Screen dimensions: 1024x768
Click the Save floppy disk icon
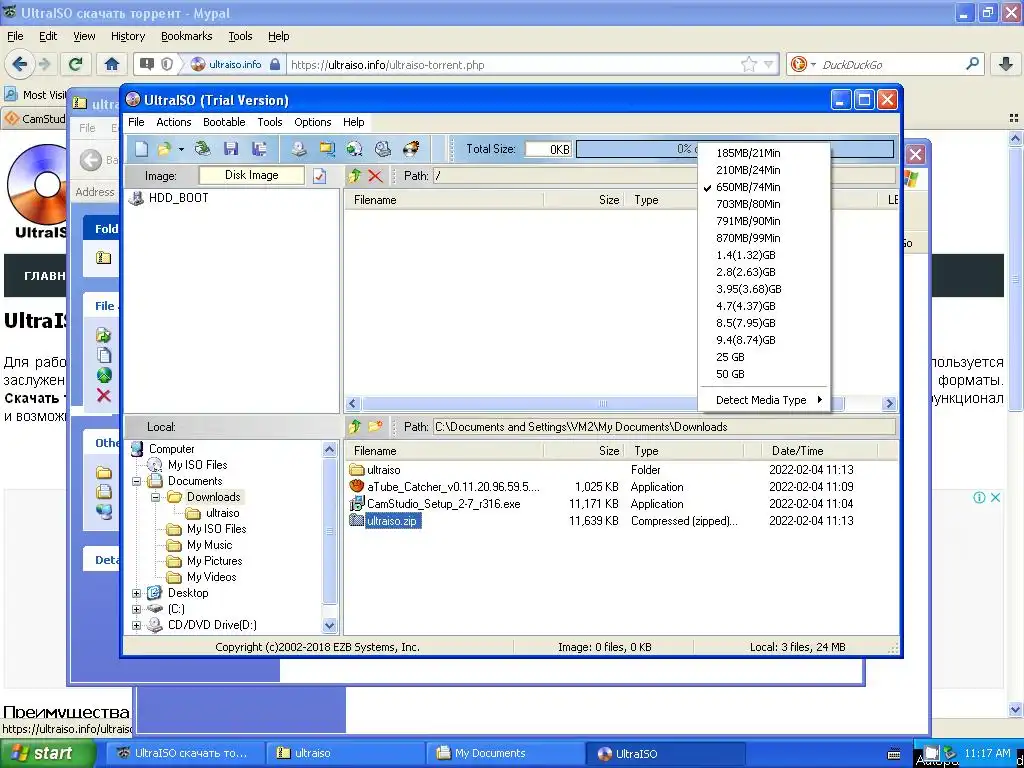pos(231,149)
